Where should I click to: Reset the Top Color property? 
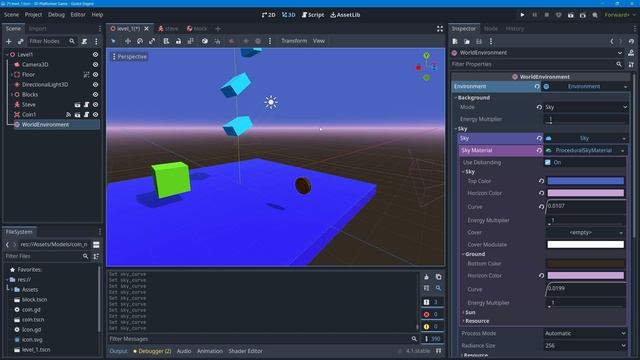[x=541, y=181]
